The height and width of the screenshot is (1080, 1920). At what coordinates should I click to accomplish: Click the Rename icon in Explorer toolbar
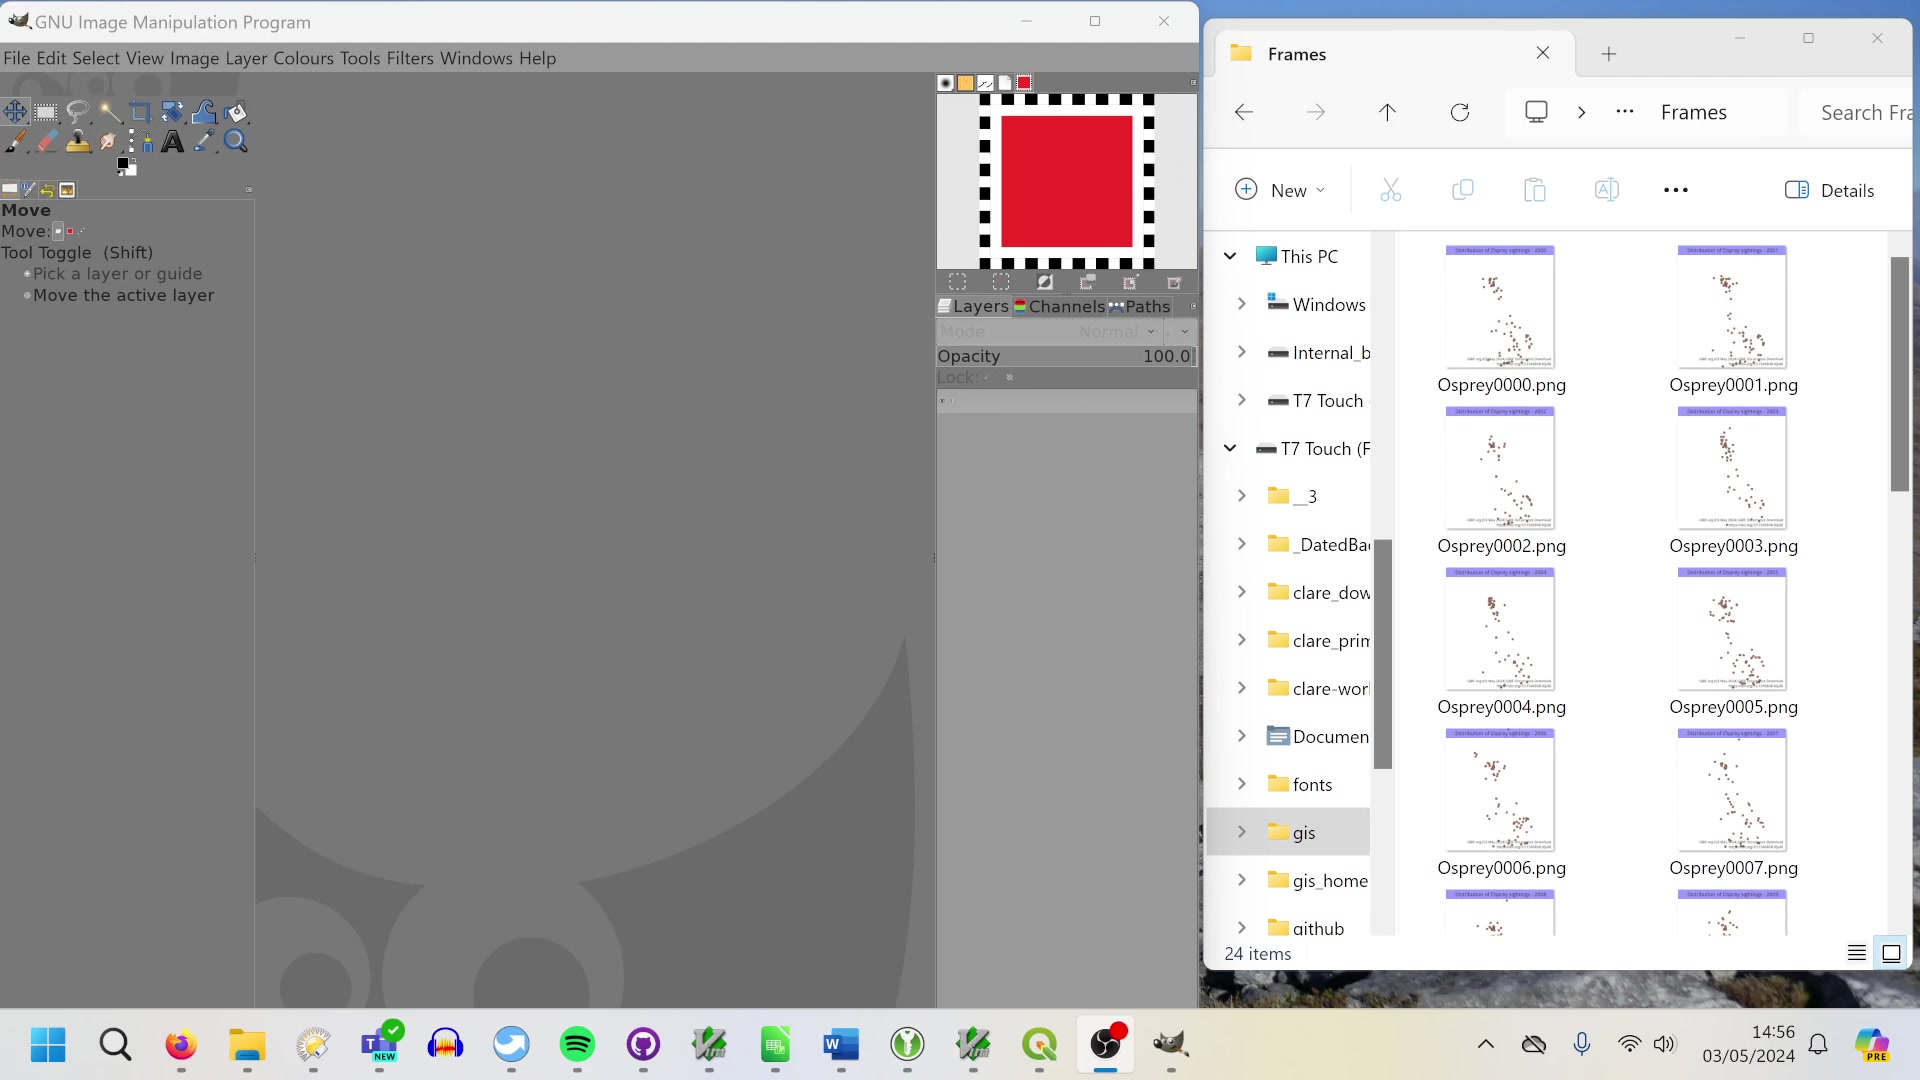(1606, 190)
